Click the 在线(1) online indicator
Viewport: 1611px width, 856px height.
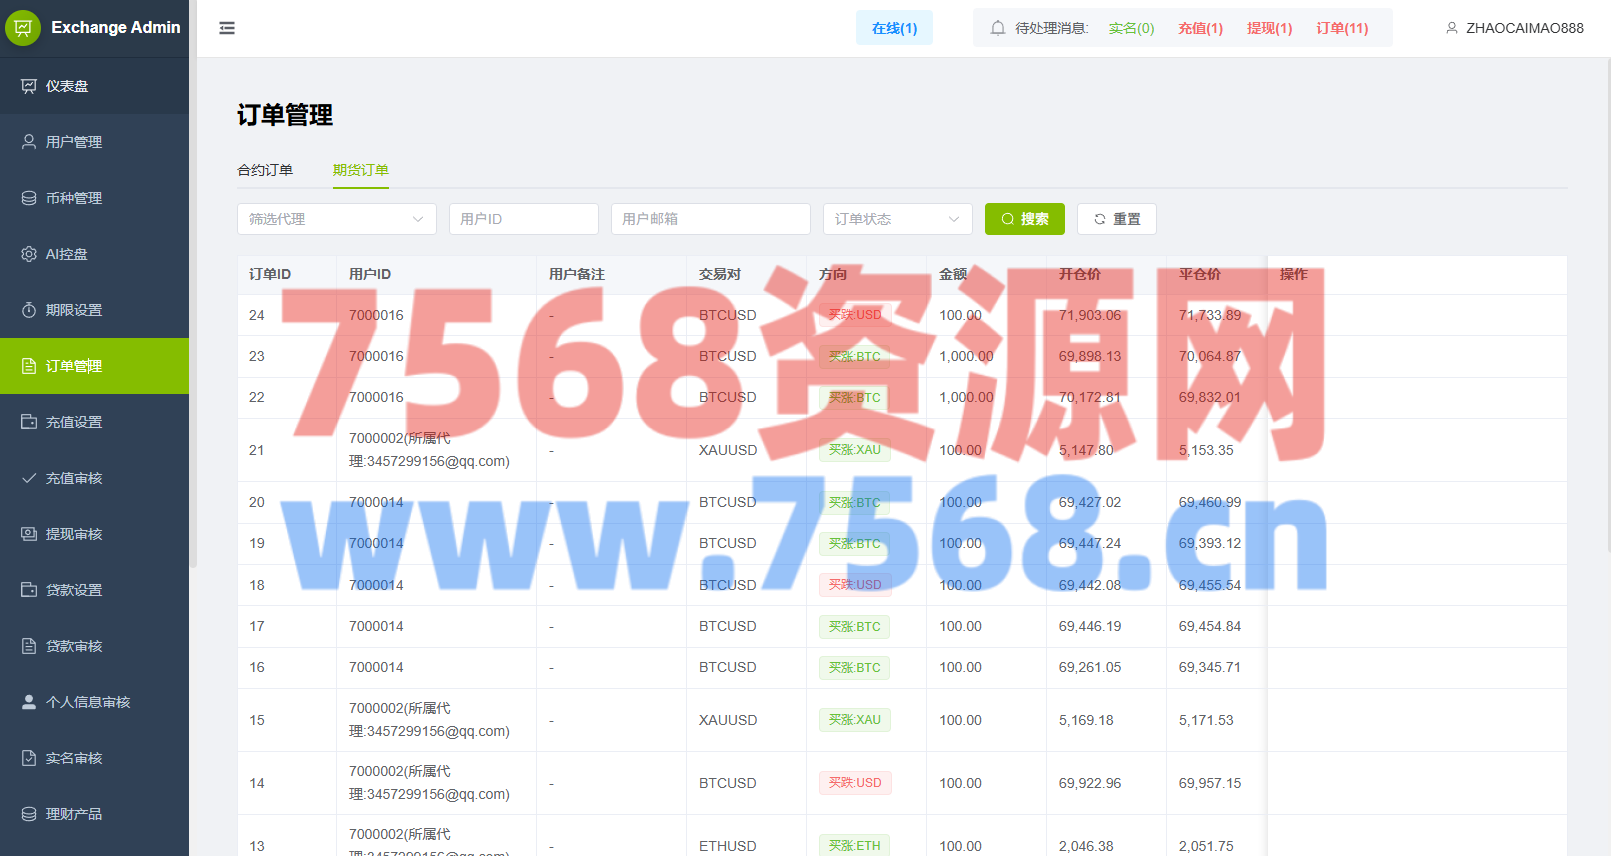point(894,28)
